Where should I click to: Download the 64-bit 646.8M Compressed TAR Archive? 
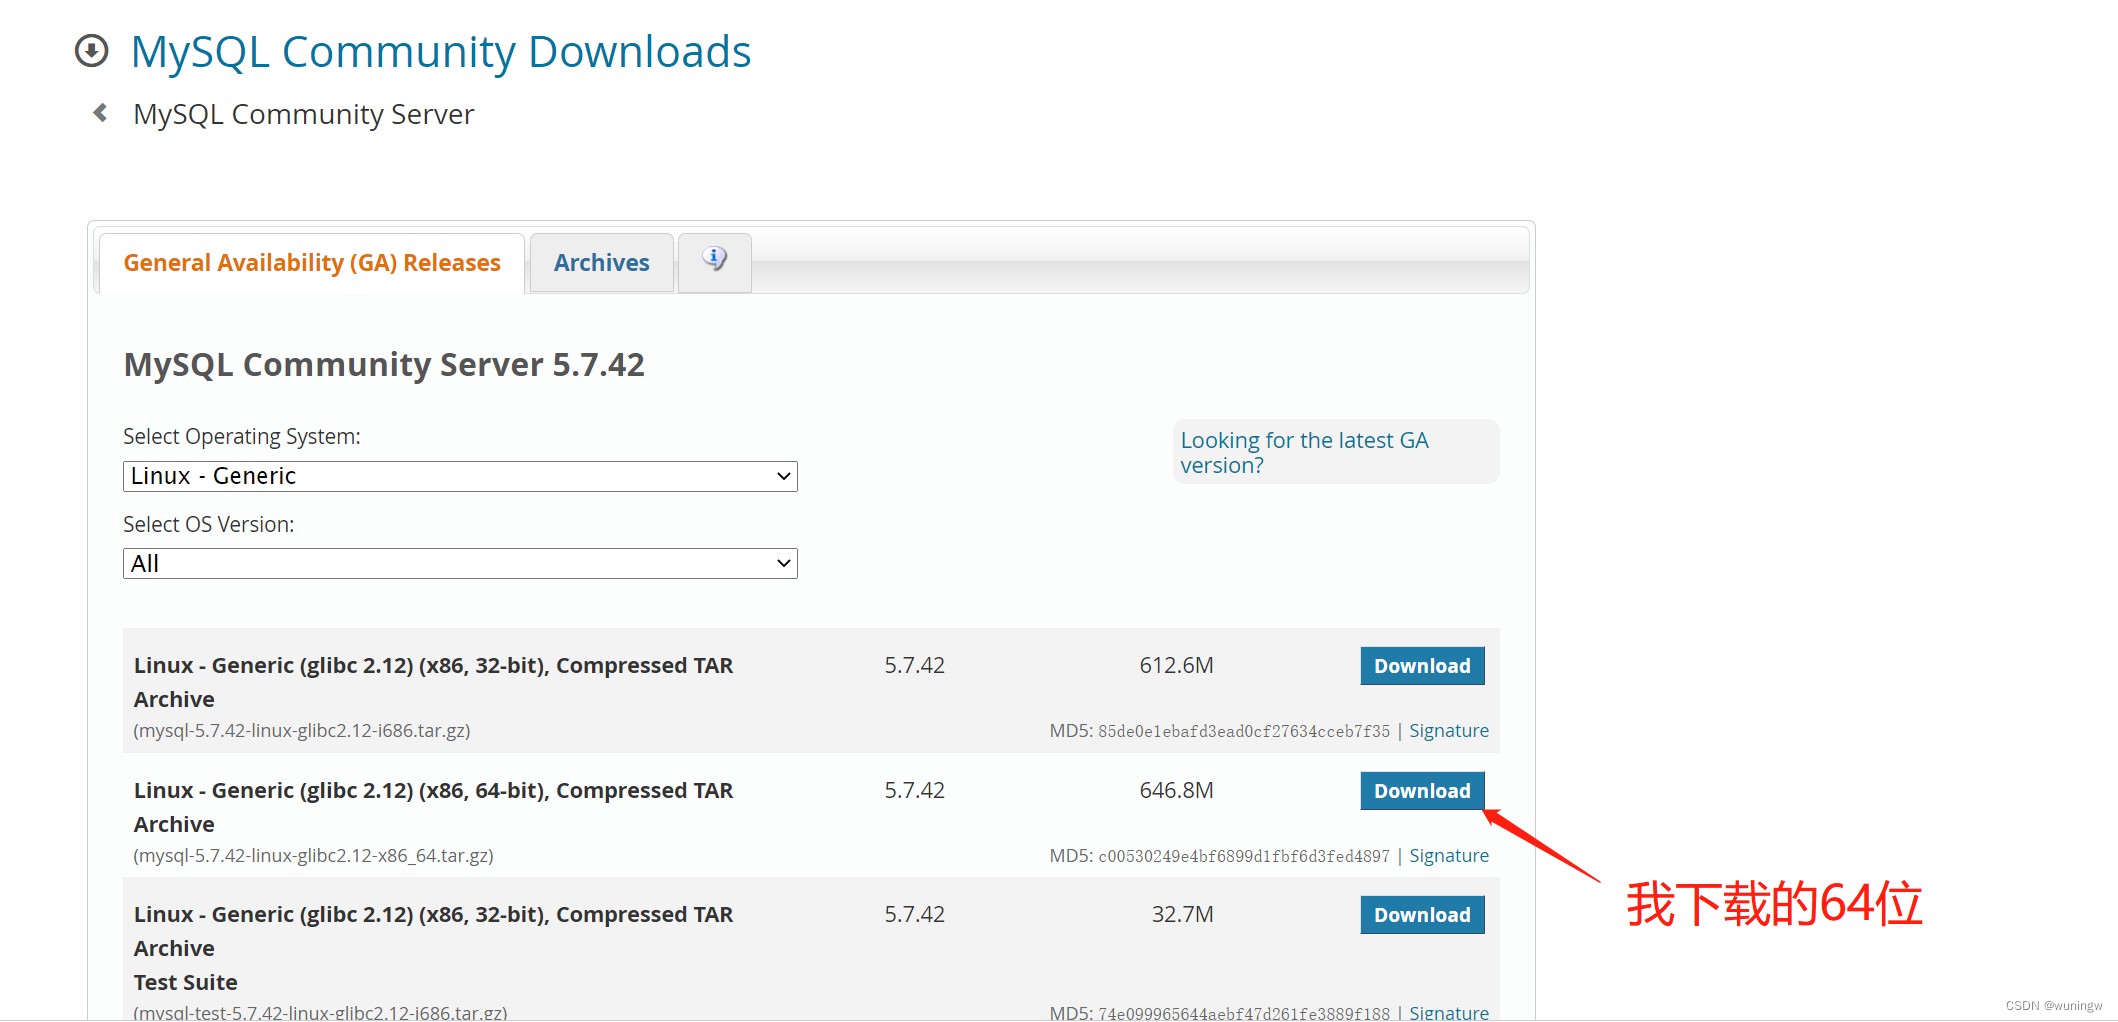click(1422, 791)
